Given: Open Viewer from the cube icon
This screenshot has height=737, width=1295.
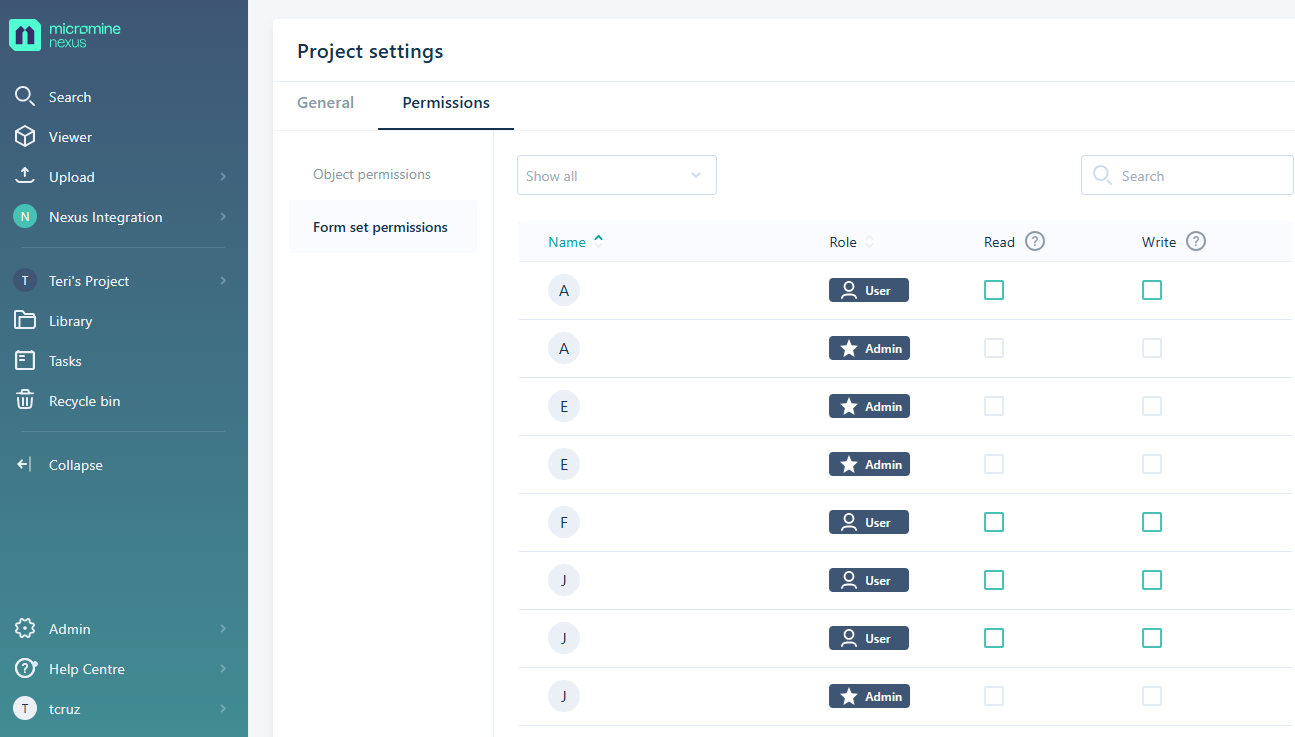Looking at the screenshot, I should [x=25, y=137].
